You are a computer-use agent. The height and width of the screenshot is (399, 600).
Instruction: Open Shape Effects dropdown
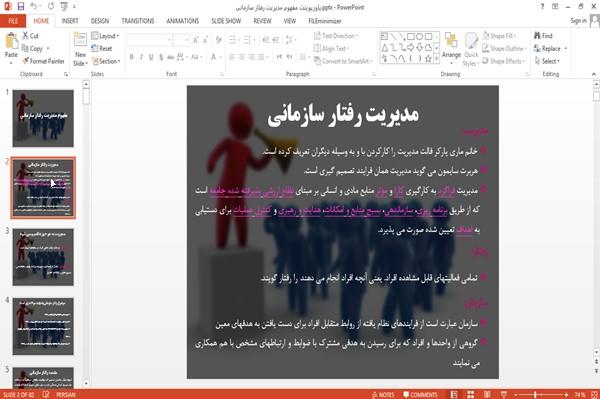pos(503,61)
